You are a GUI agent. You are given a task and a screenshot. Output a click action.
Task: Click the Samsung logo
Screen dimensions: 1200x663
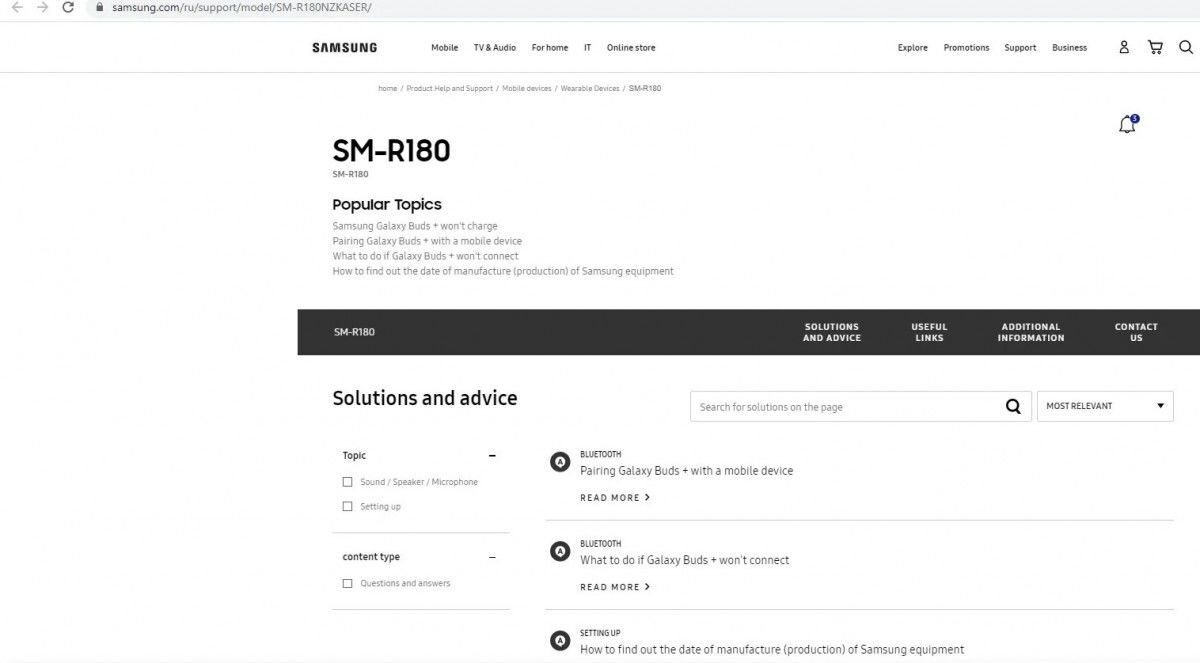point(344,47)
